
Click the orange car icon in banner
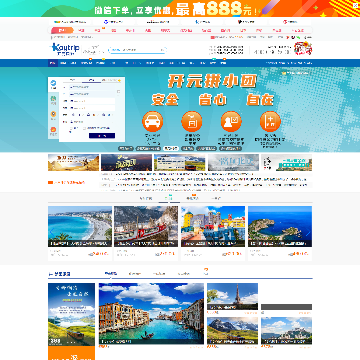point(153,121)
